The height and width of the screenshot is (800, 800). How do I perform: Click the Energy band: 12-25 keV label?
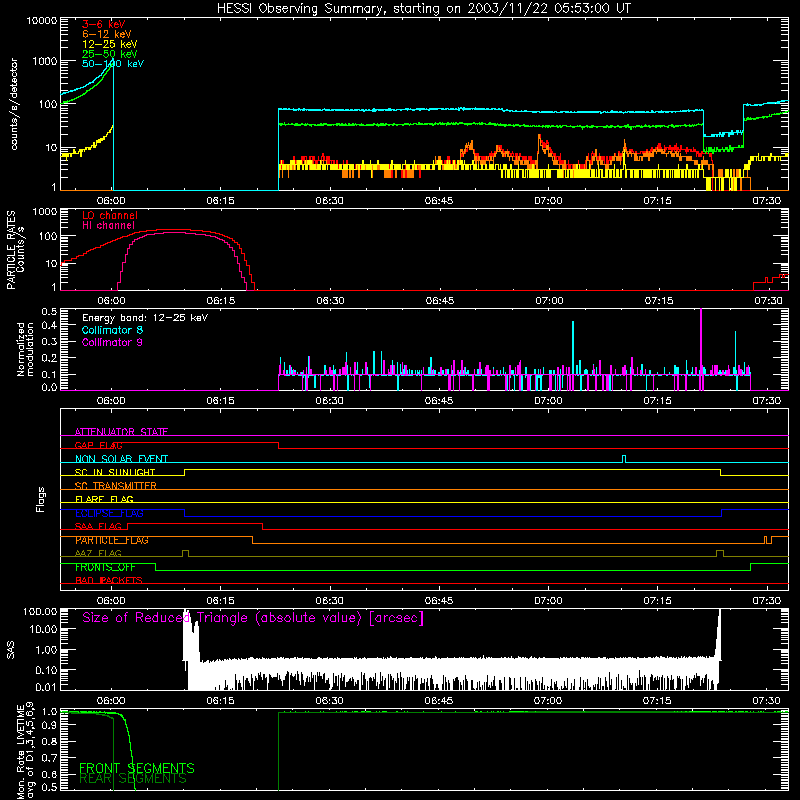pyautogui.click(x=145, y=318)
